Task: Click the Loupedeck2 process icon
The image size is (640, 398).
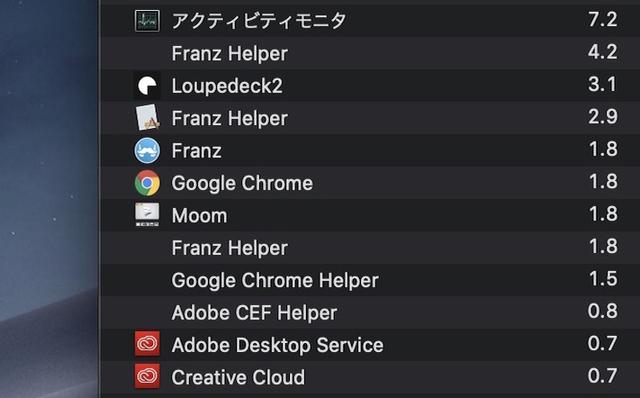Action: [147, 86]
